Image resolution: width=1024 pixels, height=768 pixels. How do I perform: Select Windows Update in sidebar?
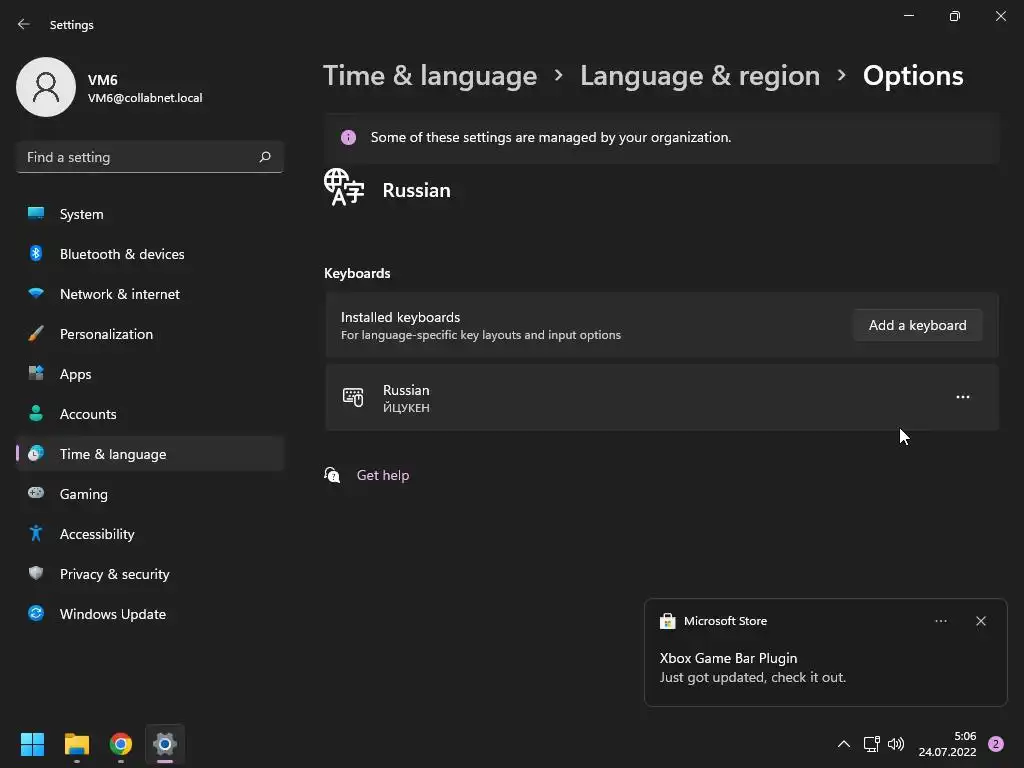point(112,614)
